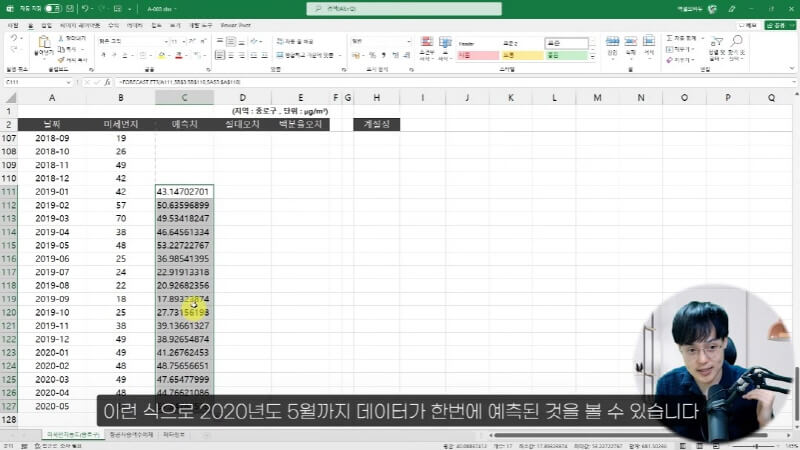Screen dimensions: 800x450
Task: Click the percent style icon
Action: [372, 55]
